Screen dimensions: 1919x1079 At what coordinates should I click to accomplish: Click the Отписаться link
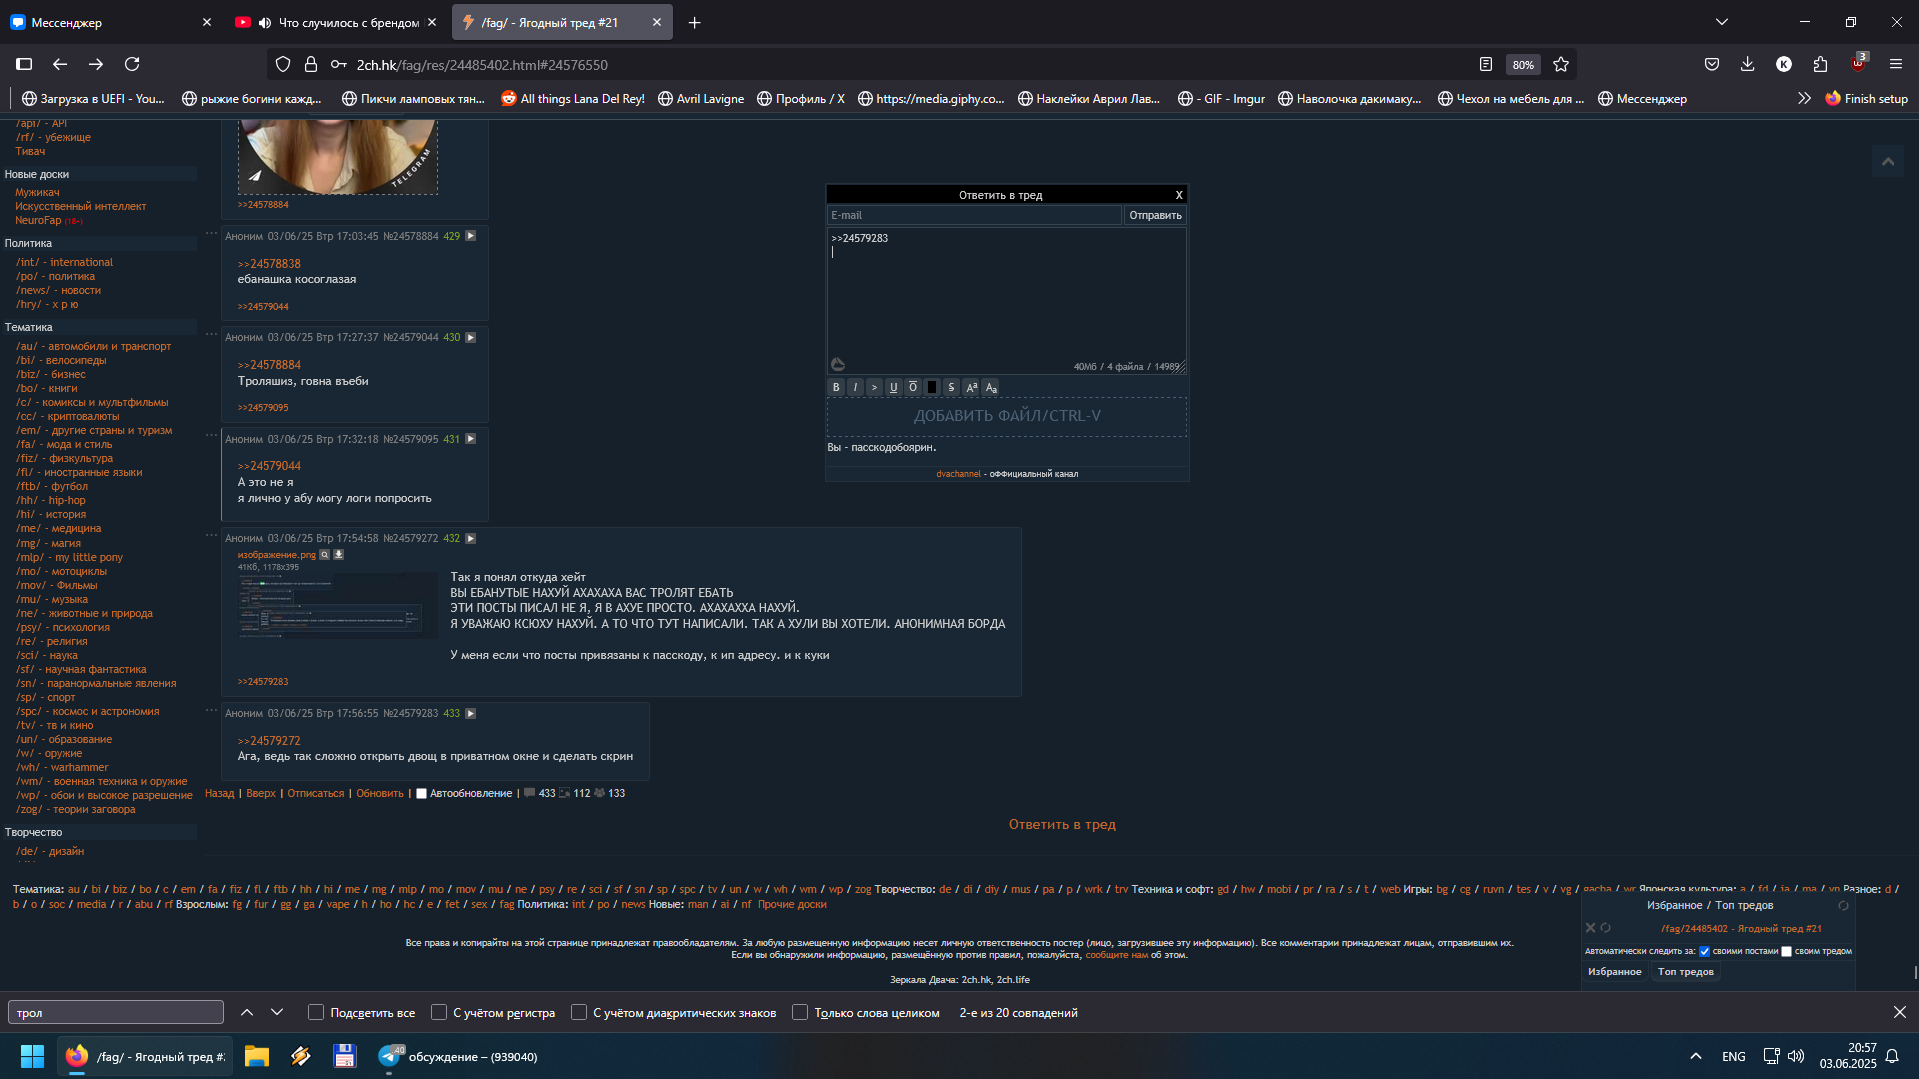click(315, 793)
